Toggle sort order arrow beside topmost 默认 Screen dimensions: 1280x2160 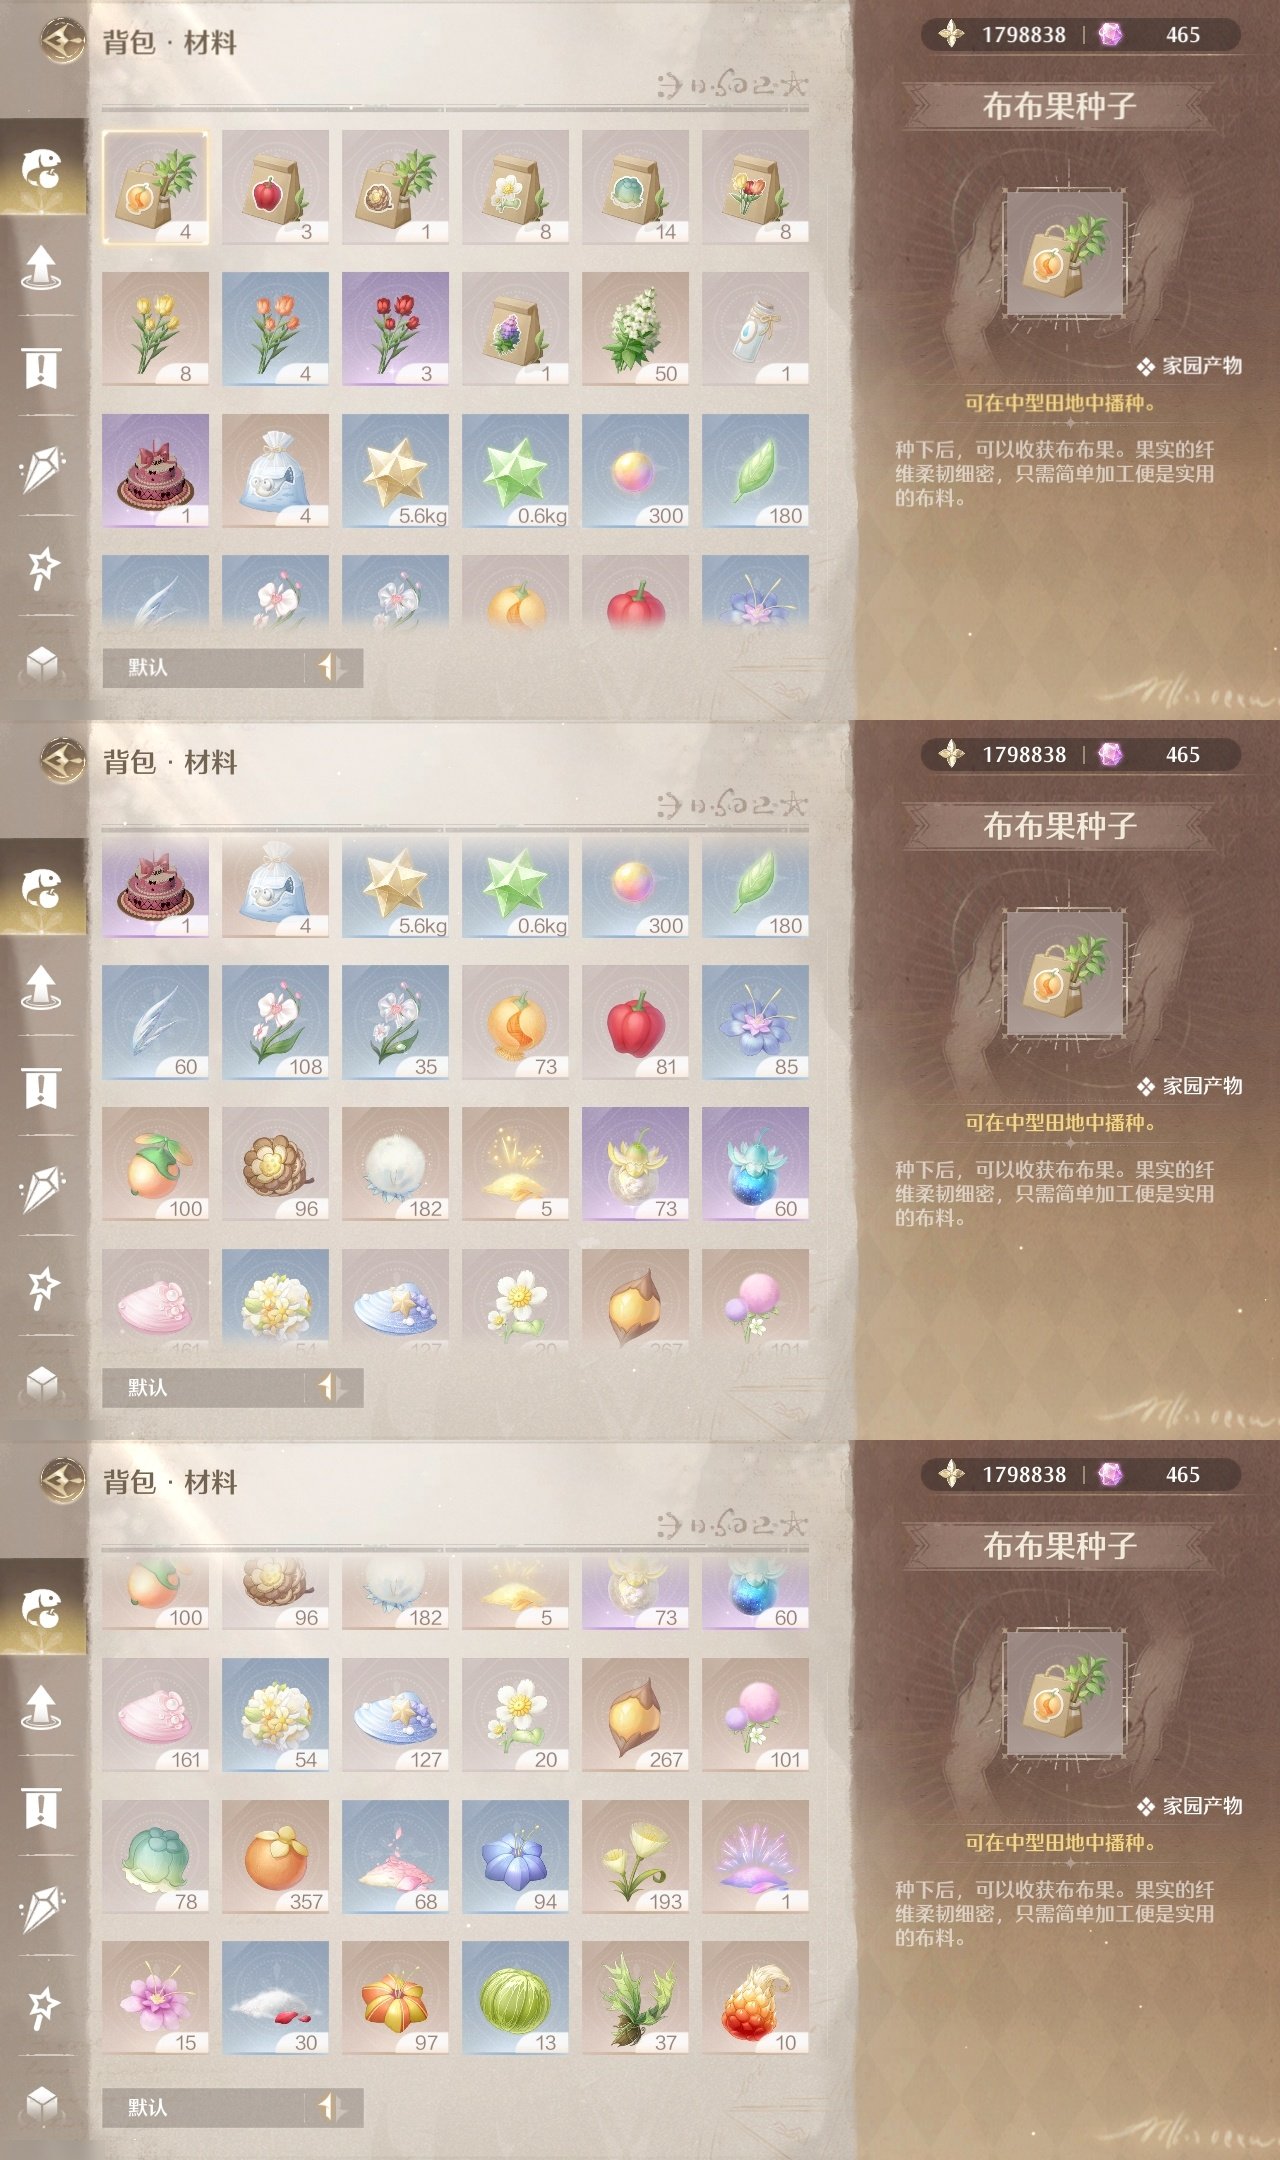[x=333, y=668]
